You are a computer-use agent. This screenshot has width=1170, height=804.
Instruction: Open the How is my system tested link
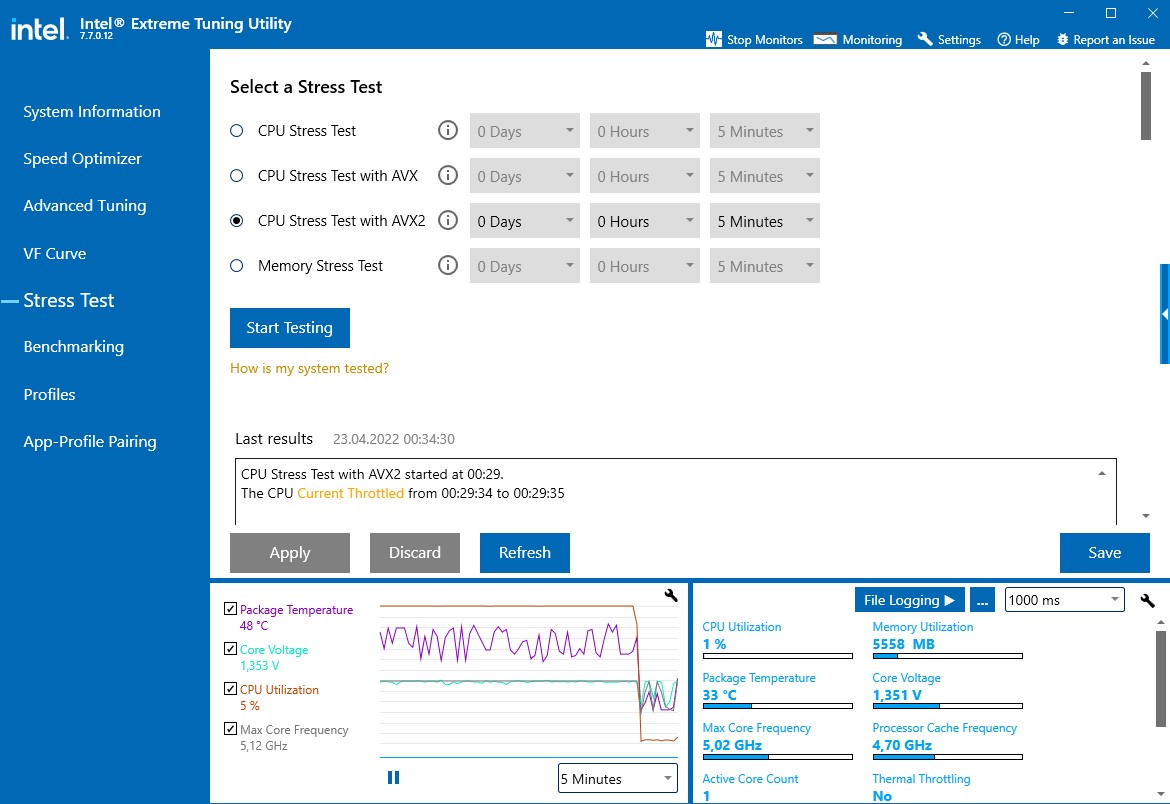(309, 368)
